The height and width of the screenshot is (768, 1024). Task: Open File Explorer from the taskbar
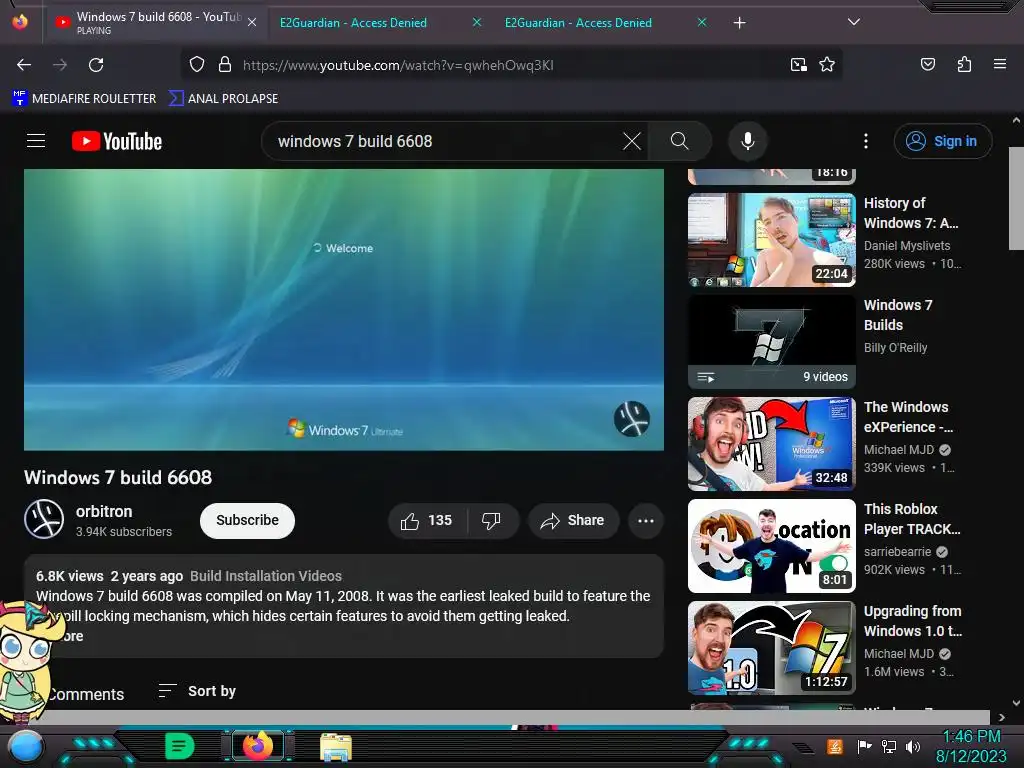(336, 746)
